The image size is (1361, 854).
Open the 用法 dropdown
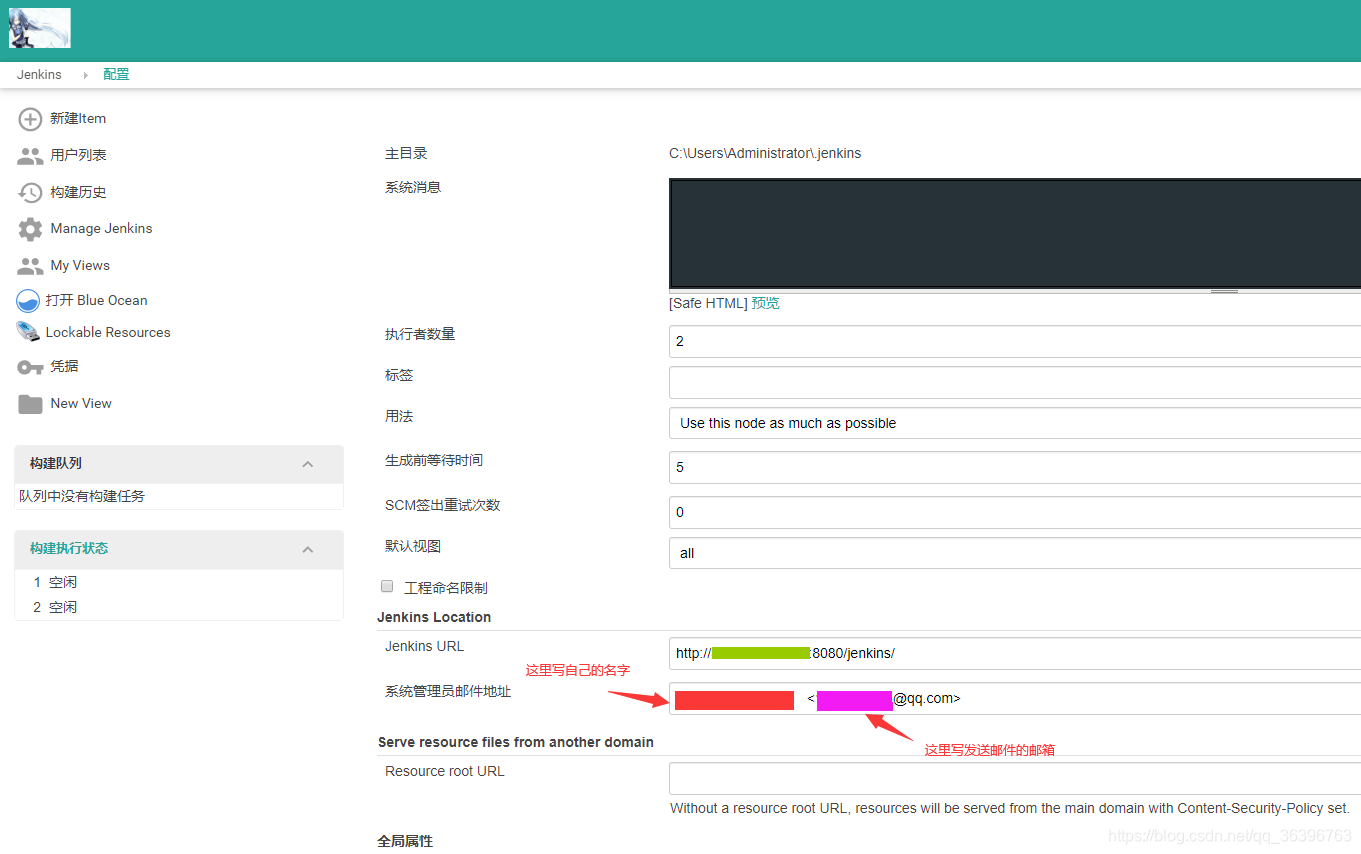coord(1015,423)
